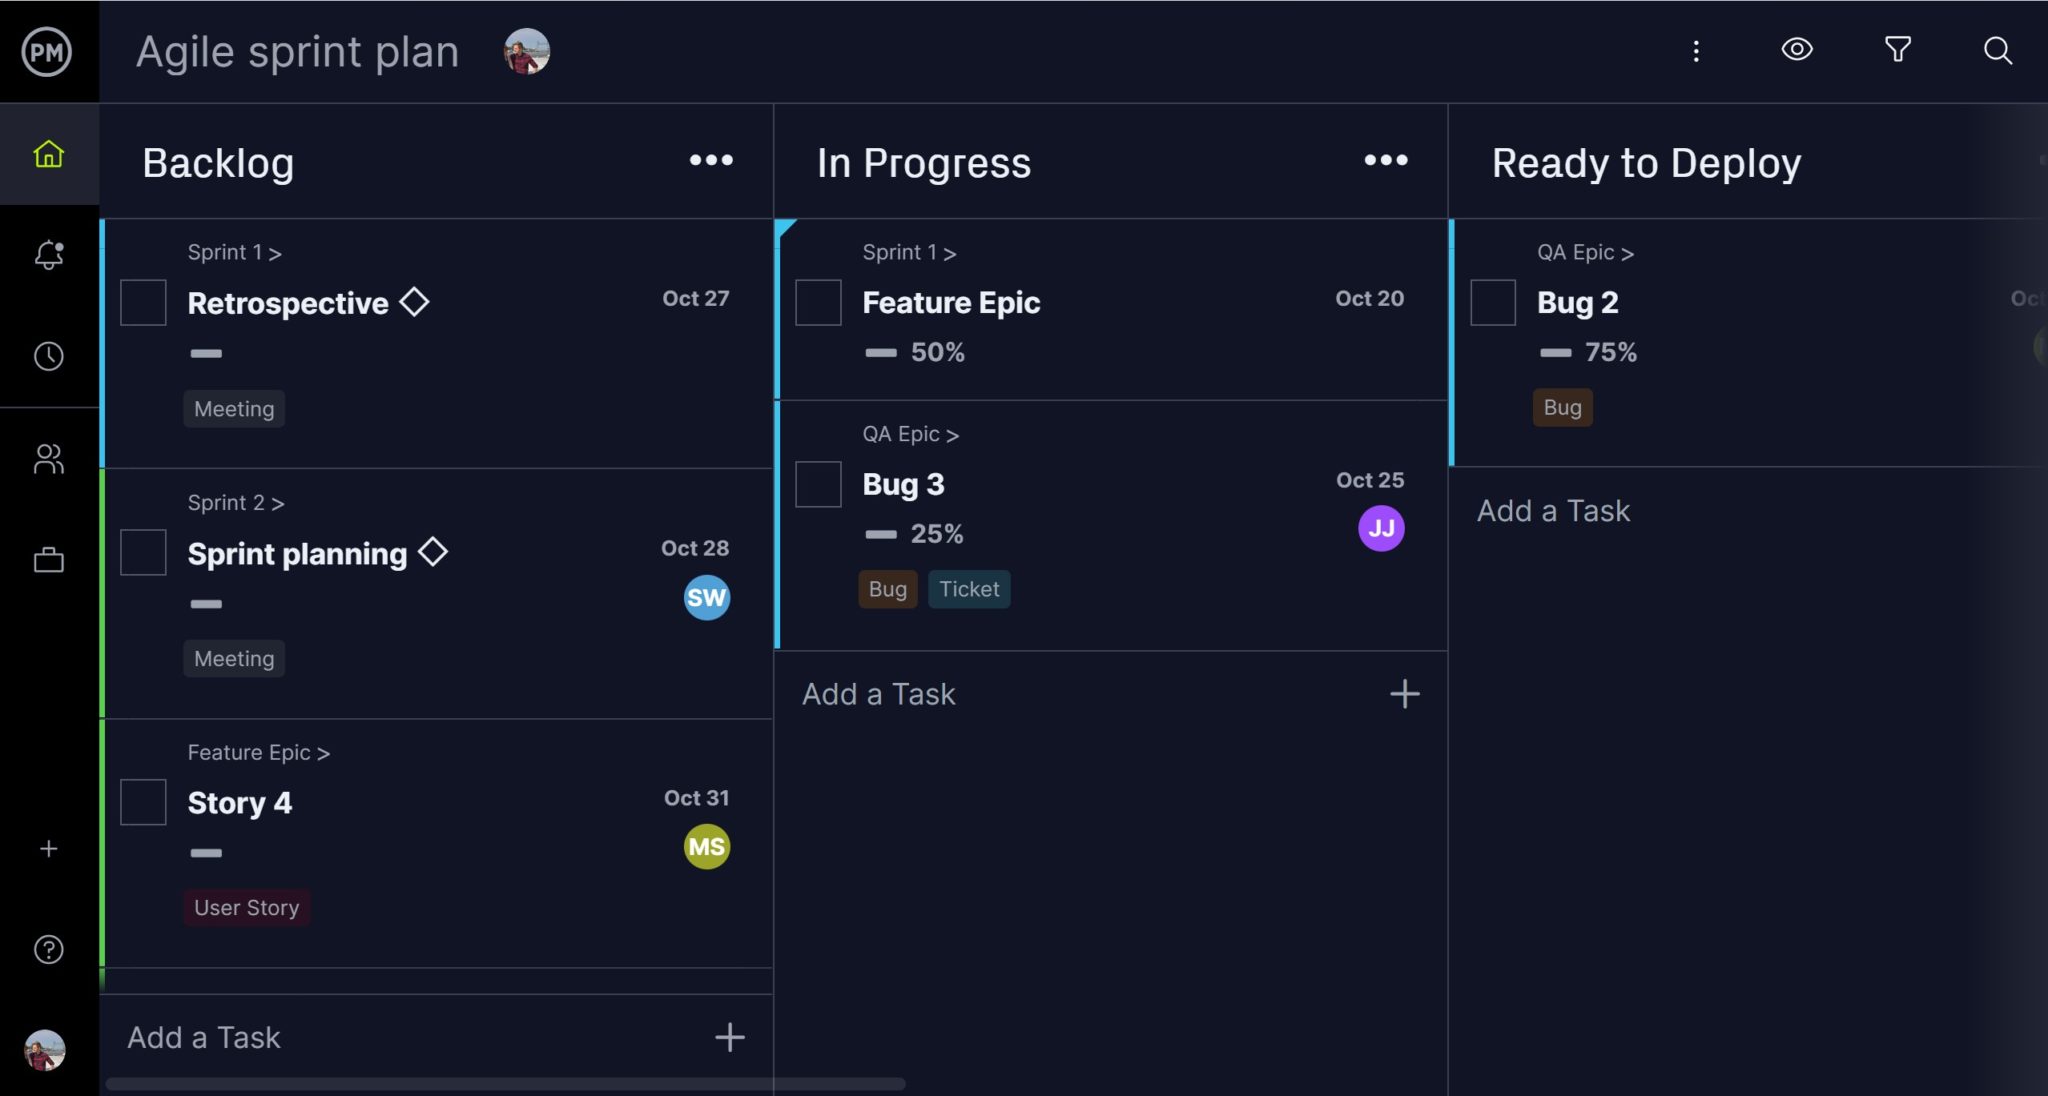2048x1096 pixels.
Task: Click Add a Task in Ready to Deploy
Action: (x=1551, y=510)
